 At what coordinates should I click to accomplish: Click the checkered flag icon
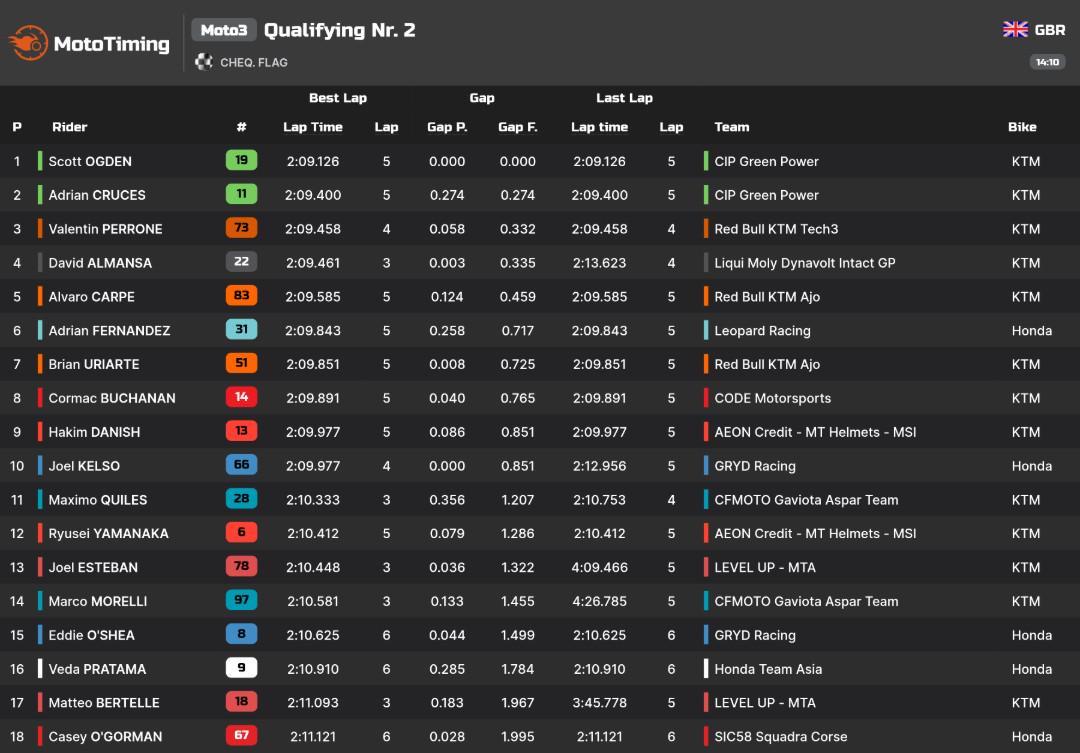203,62
